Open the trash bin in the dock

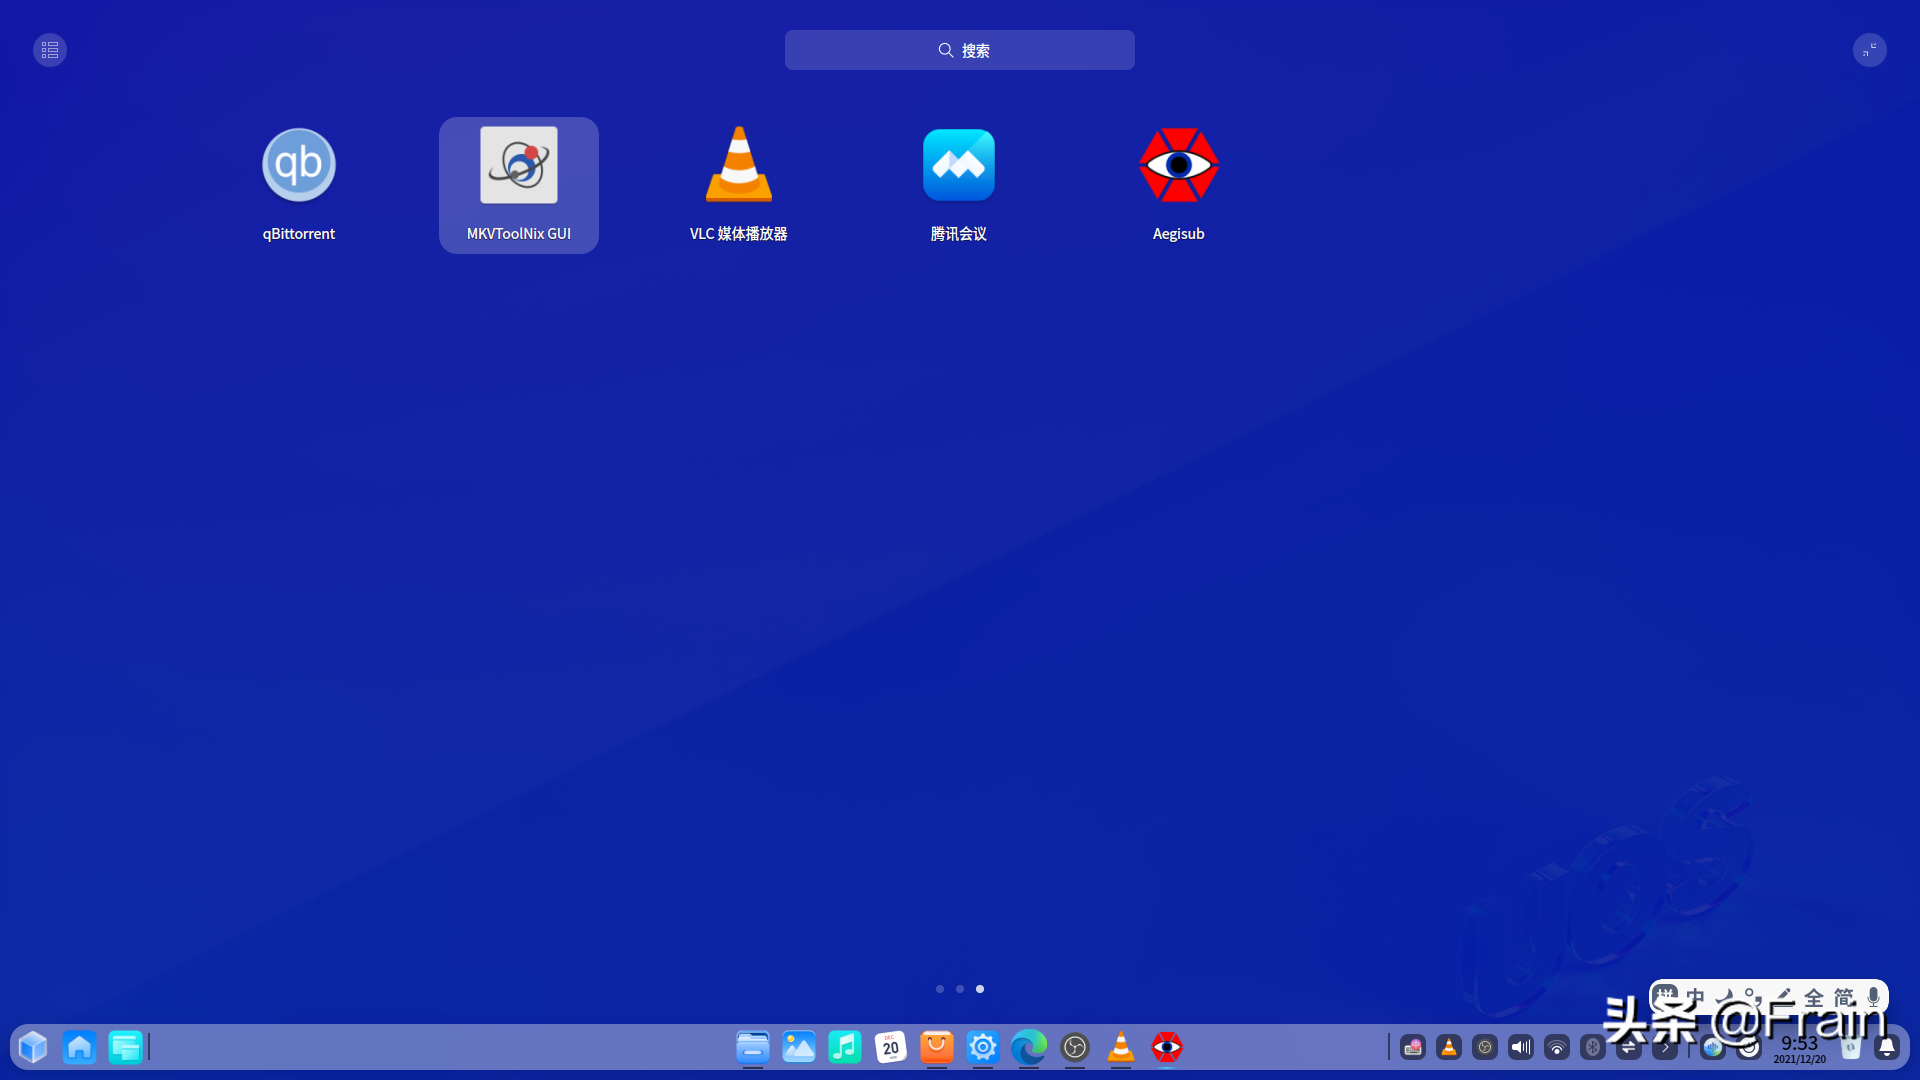tap(1850, 1047)
